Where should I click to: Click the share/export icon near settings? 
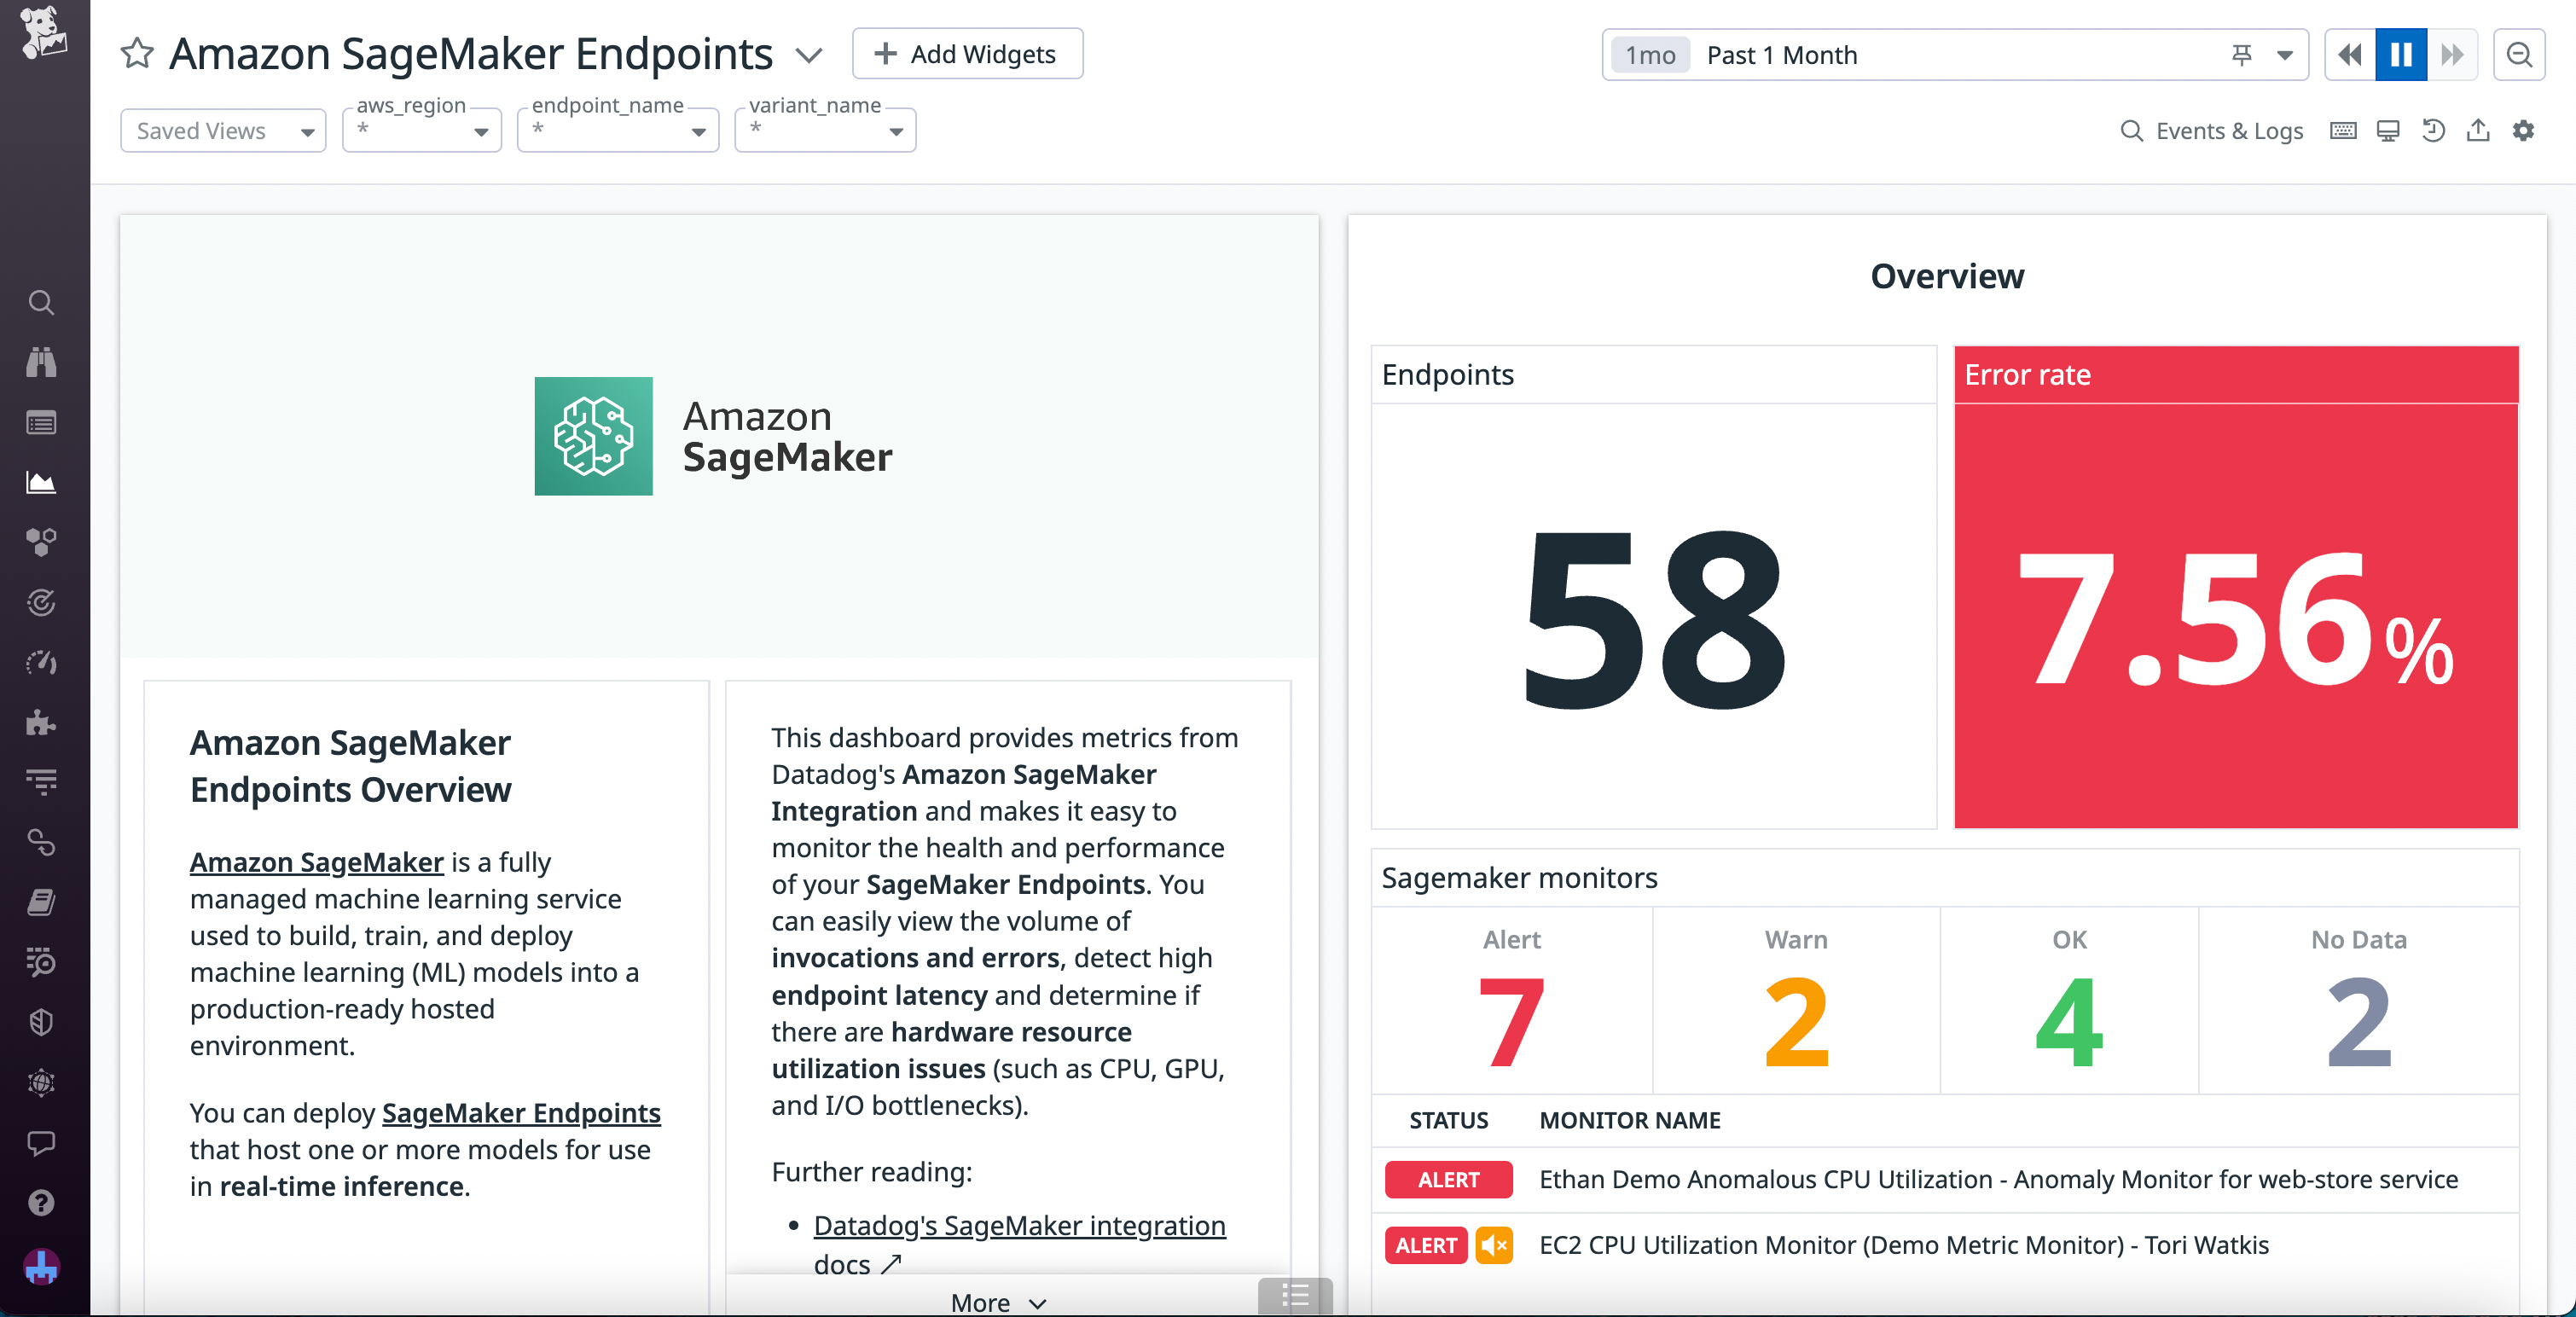(x=2478, y=130)
